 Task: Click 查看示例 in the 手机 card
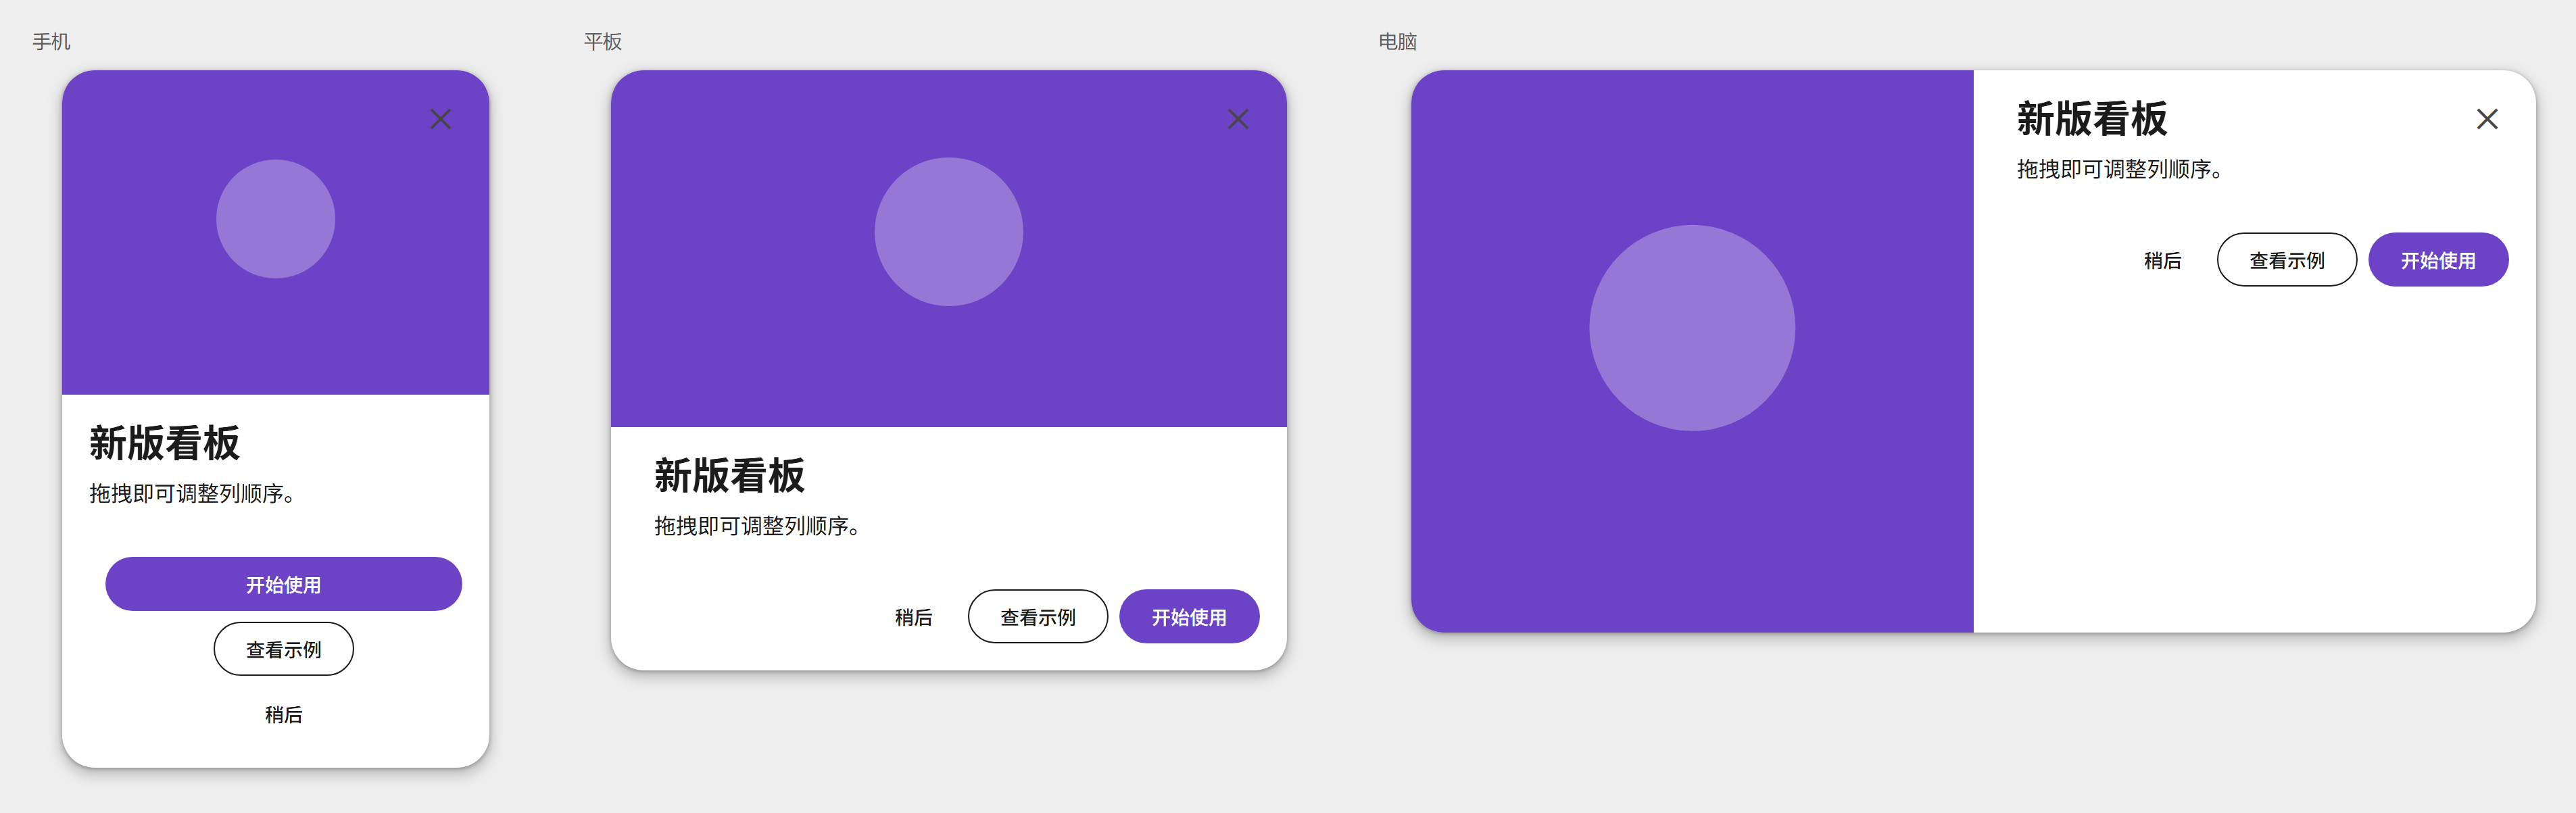coord(283,649)
